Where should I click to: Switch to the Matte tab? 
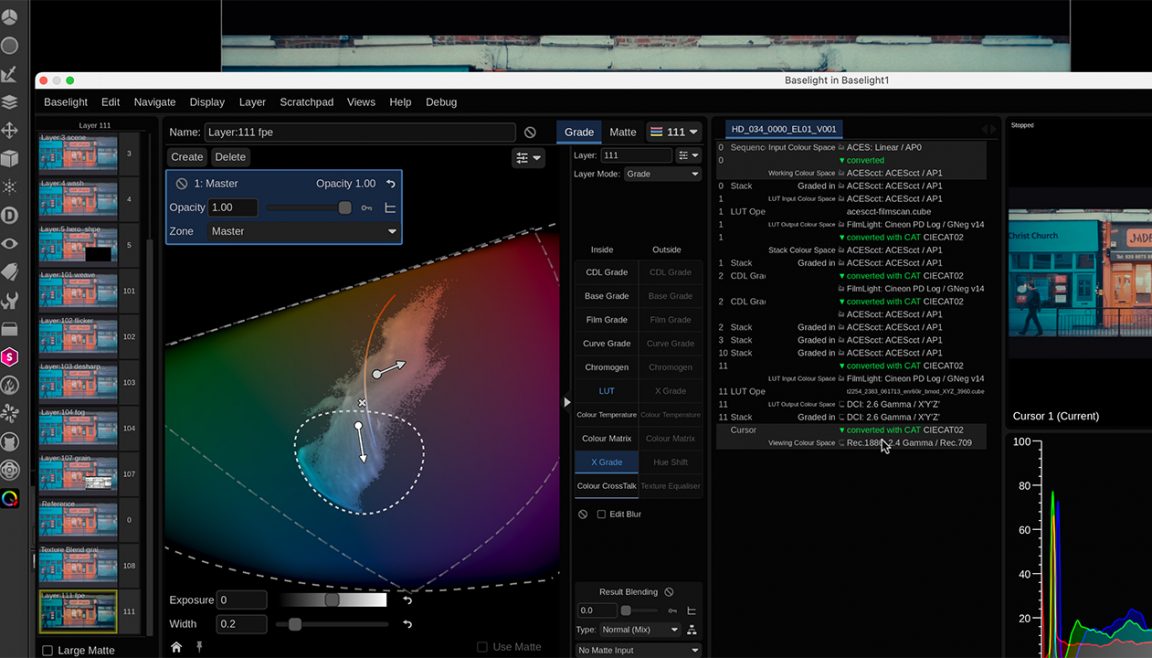pos(623,131)
